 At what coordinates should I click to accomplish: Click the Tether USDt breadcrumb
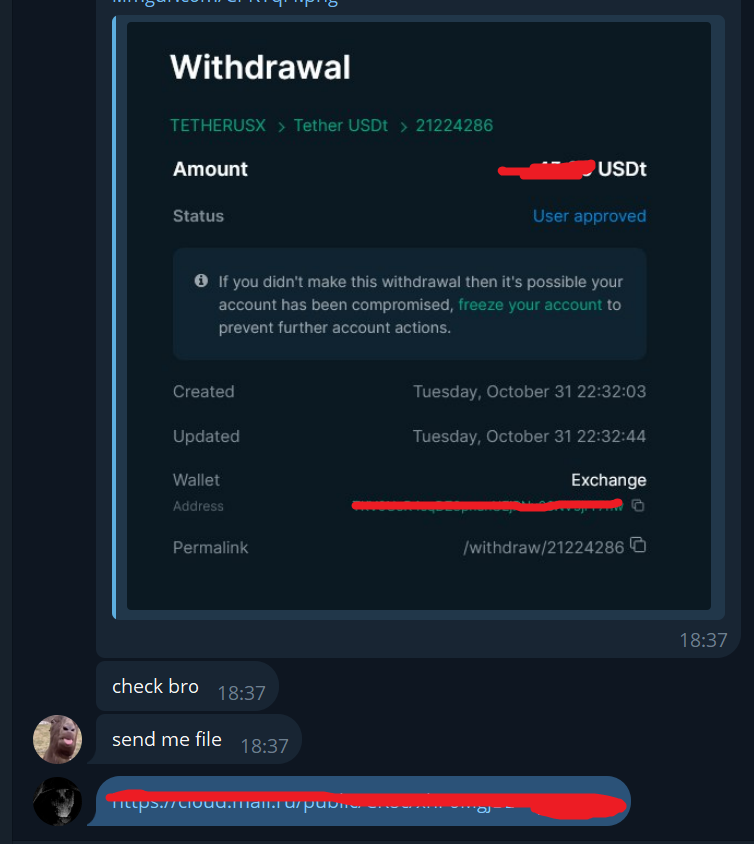(x=341, y=125)
